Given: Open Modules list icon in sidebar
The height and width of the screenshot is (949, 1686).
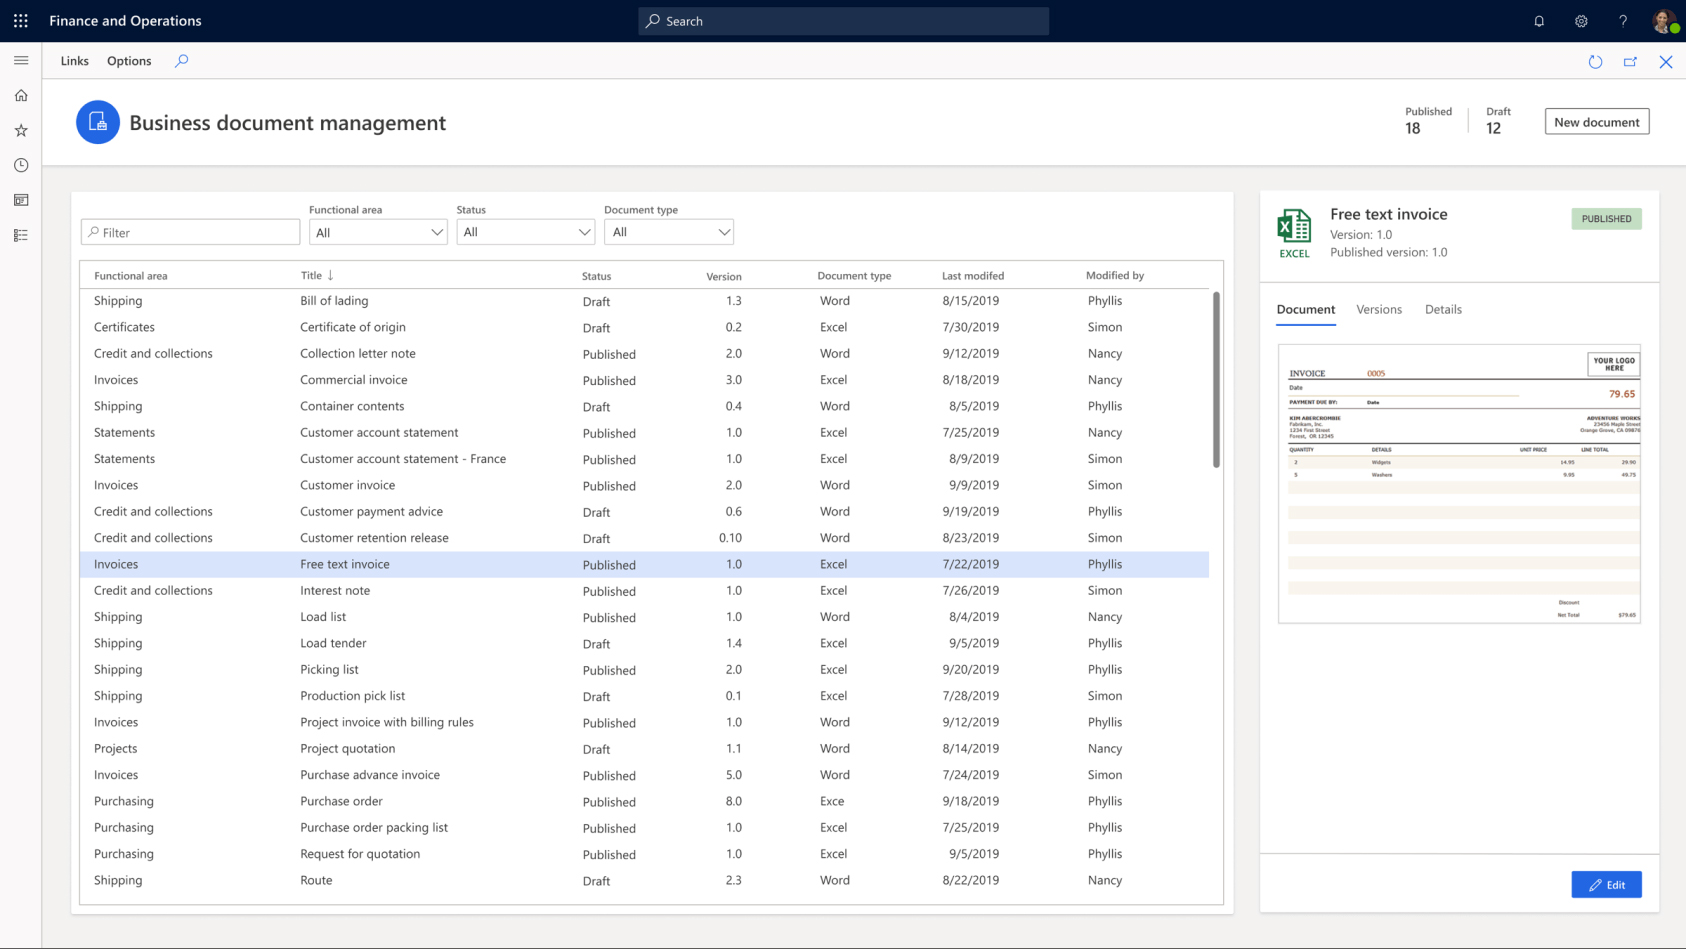Looking at the screenshot, I should click(x=21, y=235).
